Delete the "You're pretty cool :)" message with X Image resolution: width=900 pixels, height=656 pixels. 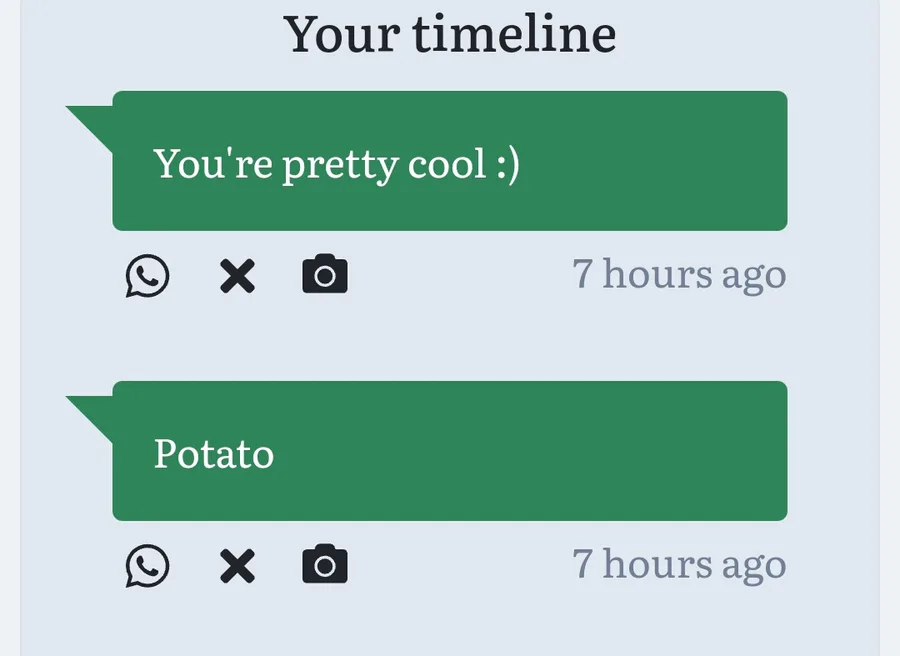pyautogui.click(x=237, y=276)
